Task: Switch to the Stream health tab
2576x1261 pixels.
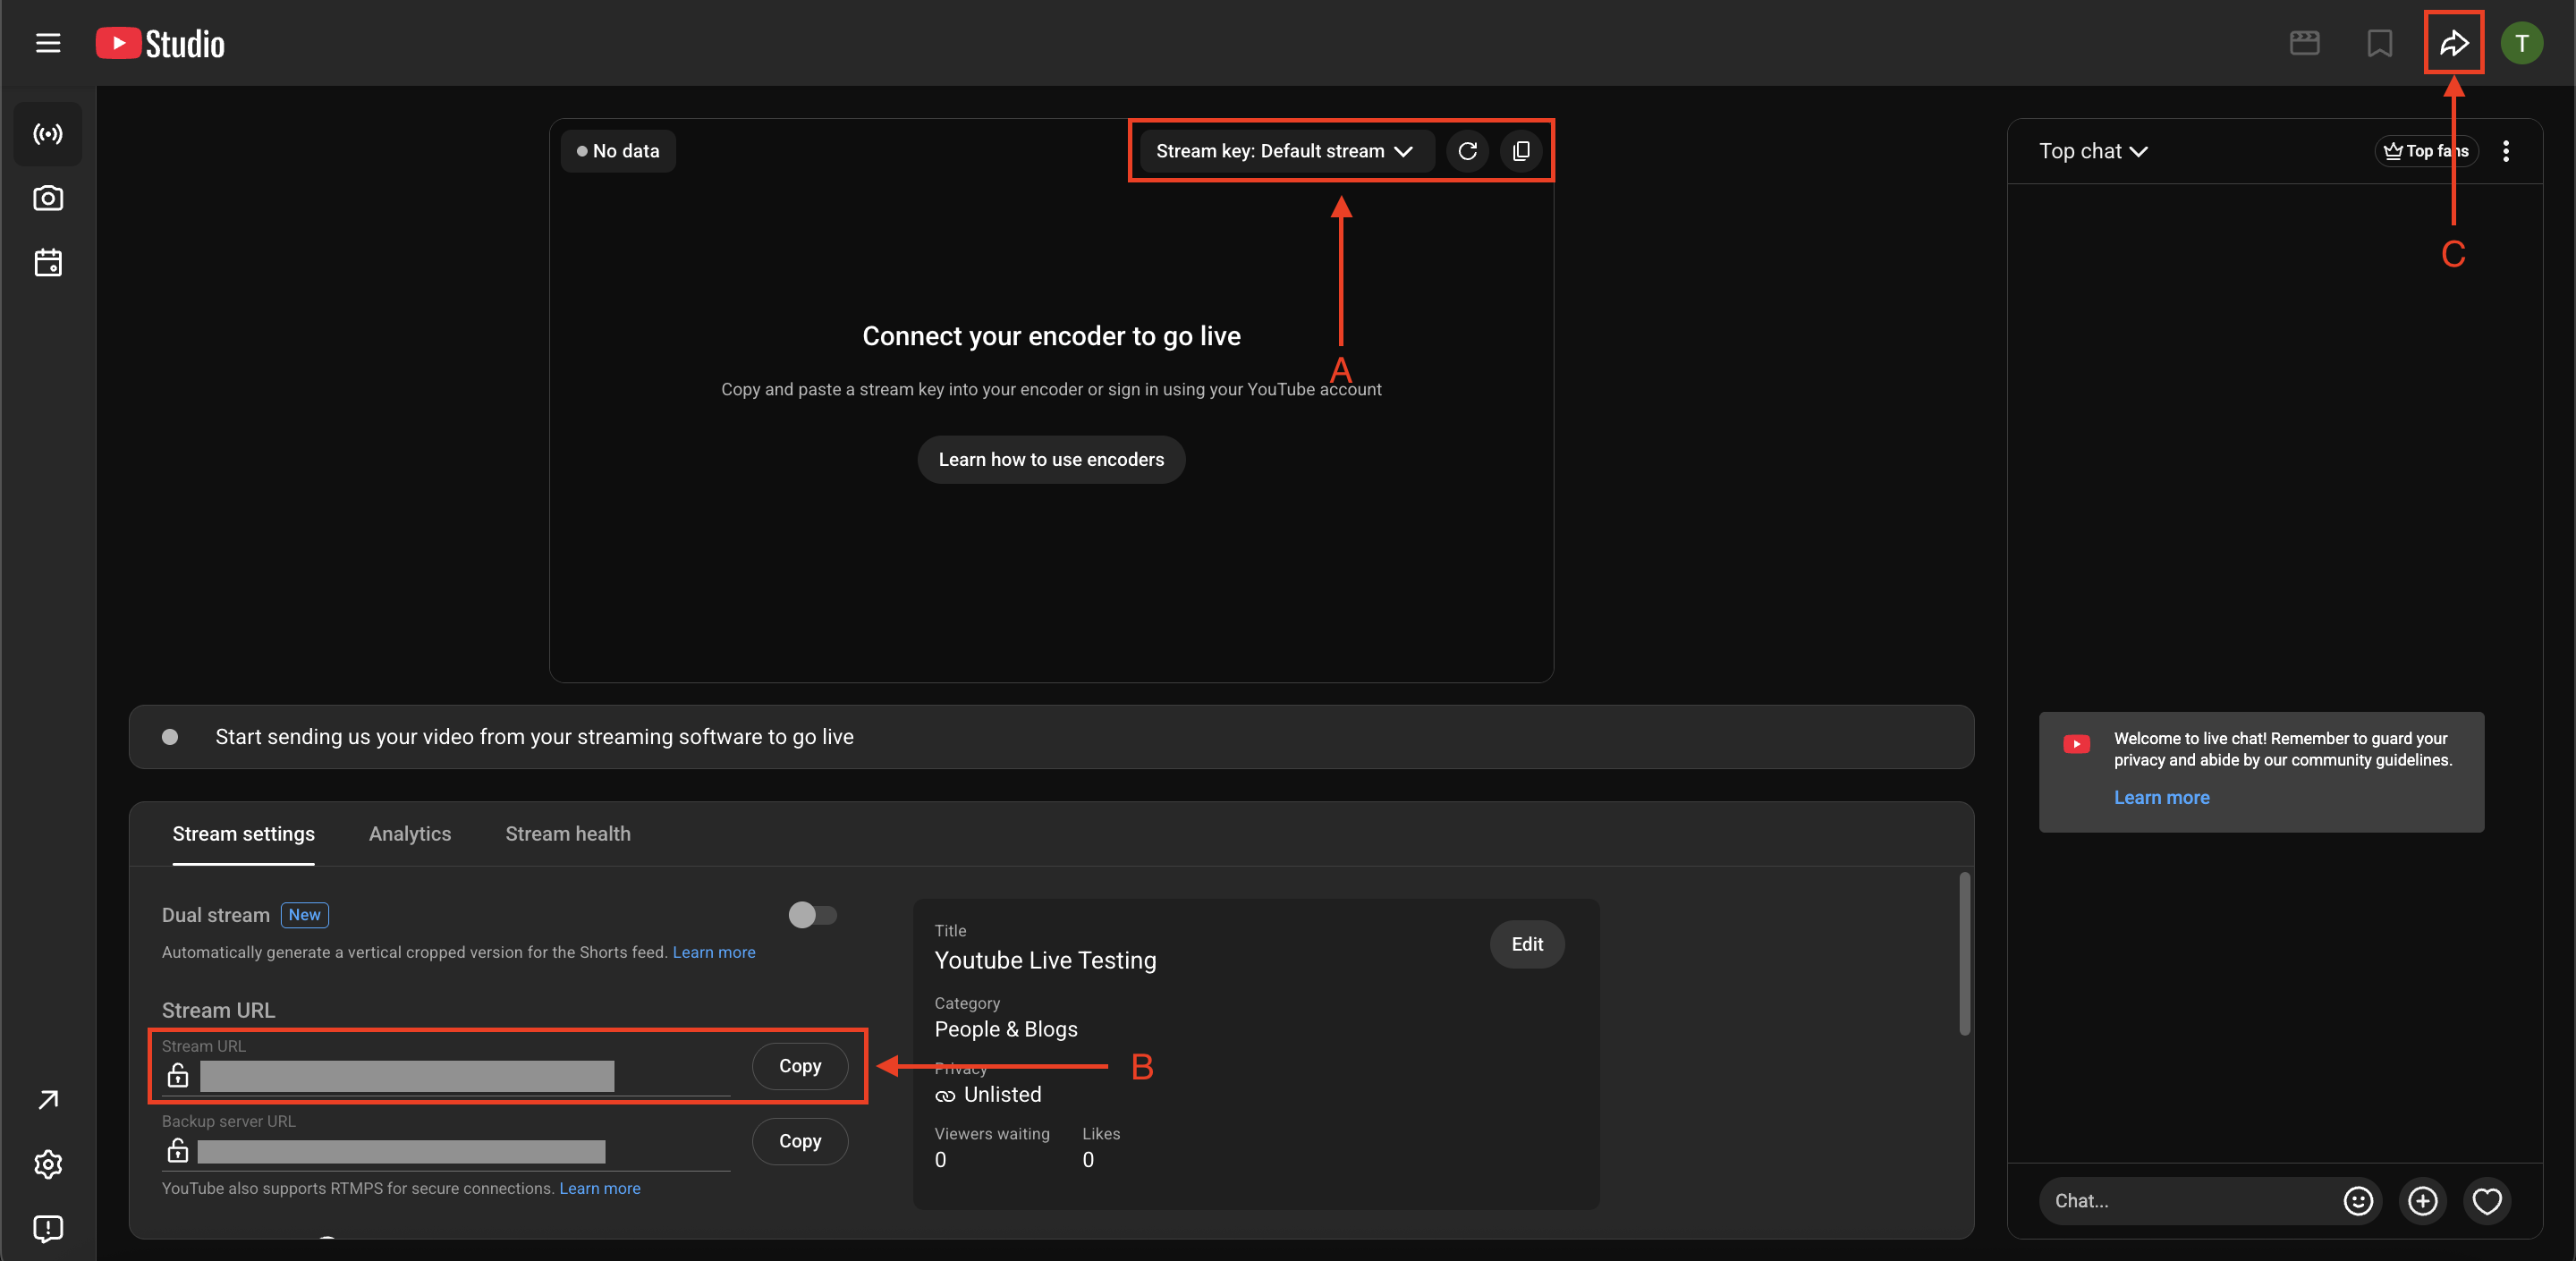Action: coord(567,834)
